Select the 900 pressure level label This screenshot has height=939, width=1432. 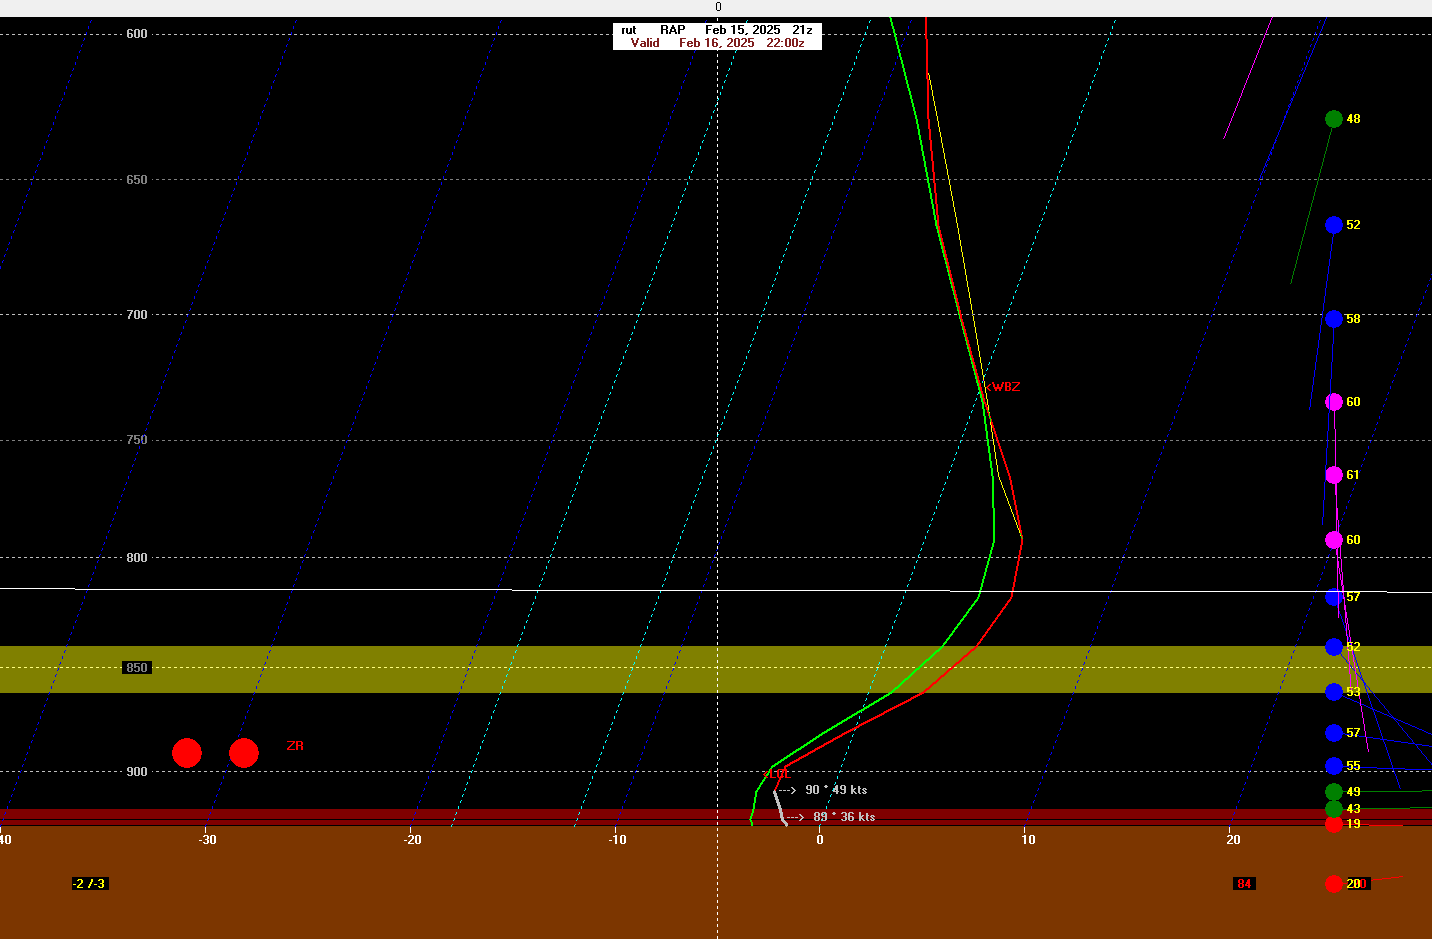click(x=137, y=772)
